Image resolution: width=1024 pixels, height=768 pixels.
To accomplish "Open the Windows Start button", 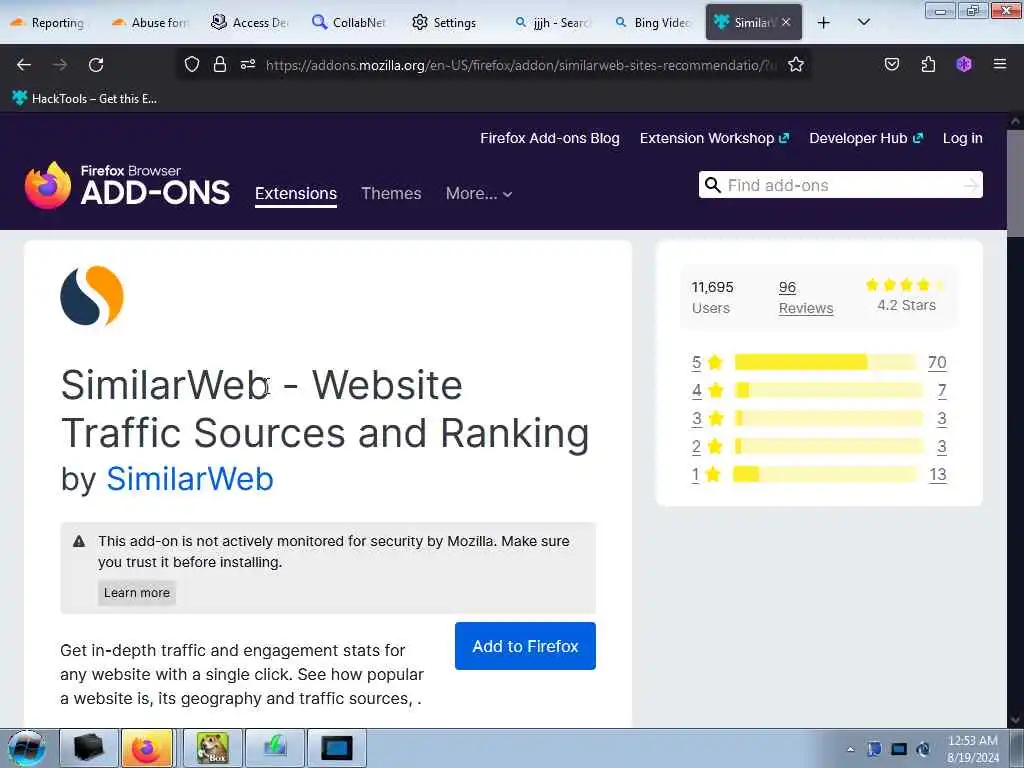I will (27, 748).
